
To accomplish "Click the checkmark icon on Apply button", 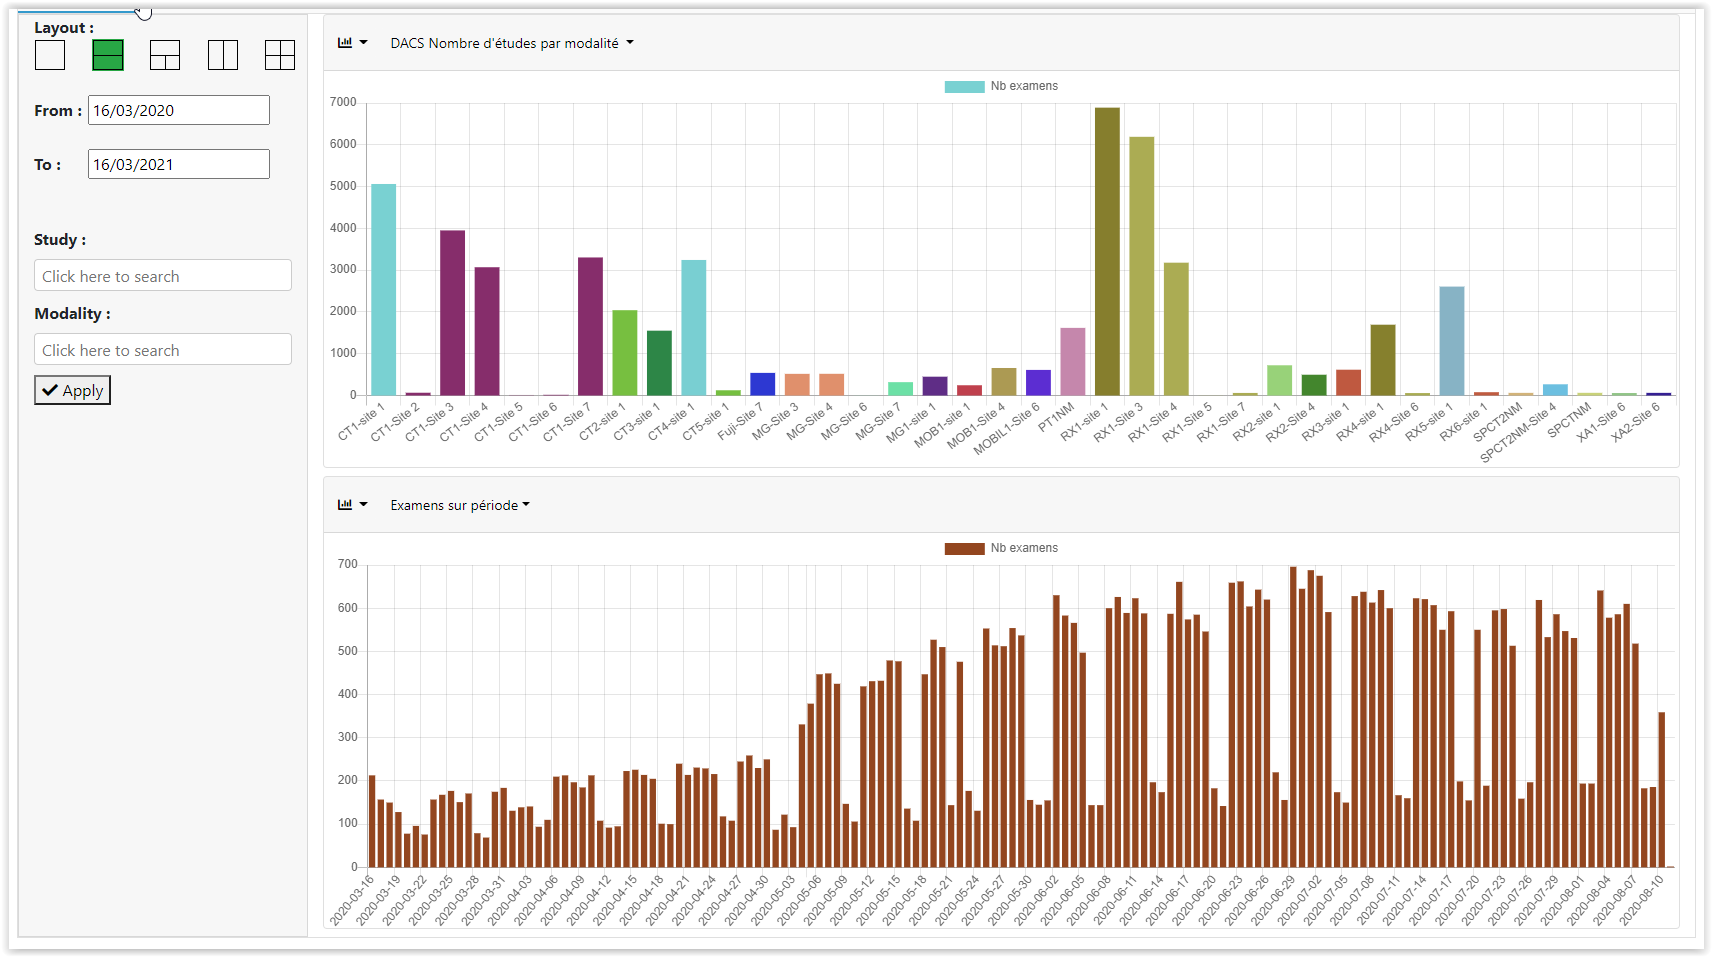I will pyautogui.click(x=50, y=390).
